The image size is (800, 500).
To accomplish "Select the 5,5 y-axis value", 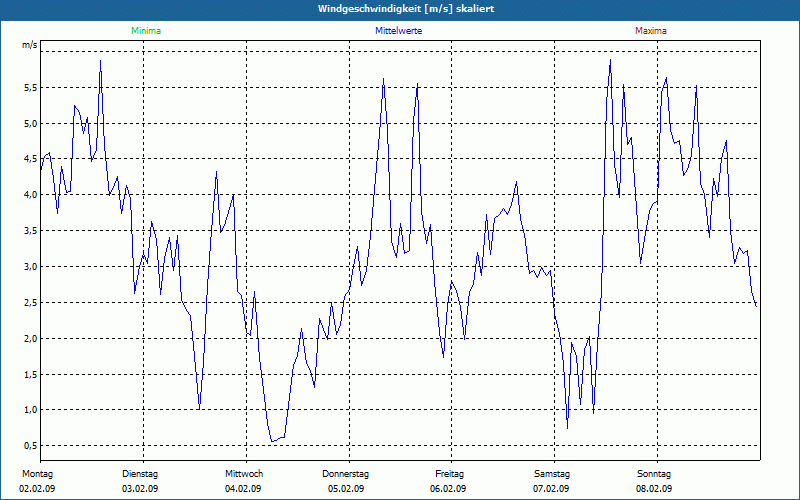I will [30, 88].
